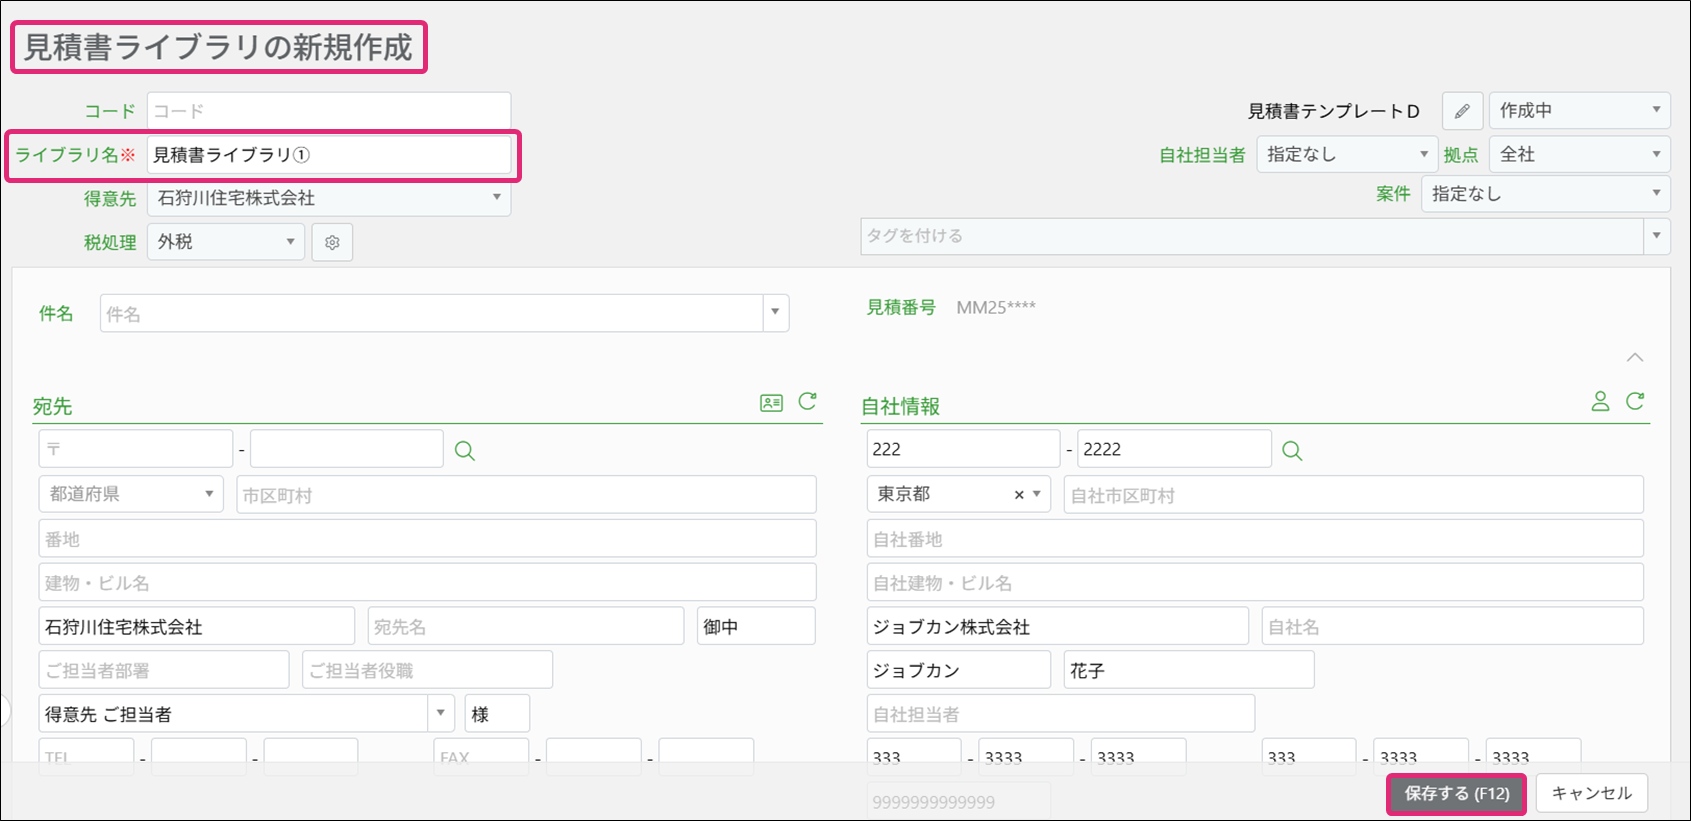Image resolution: width=1691 pixels, height=821 pixels.
Task: Collapse the header section with up chevron
Action: 1635,358
